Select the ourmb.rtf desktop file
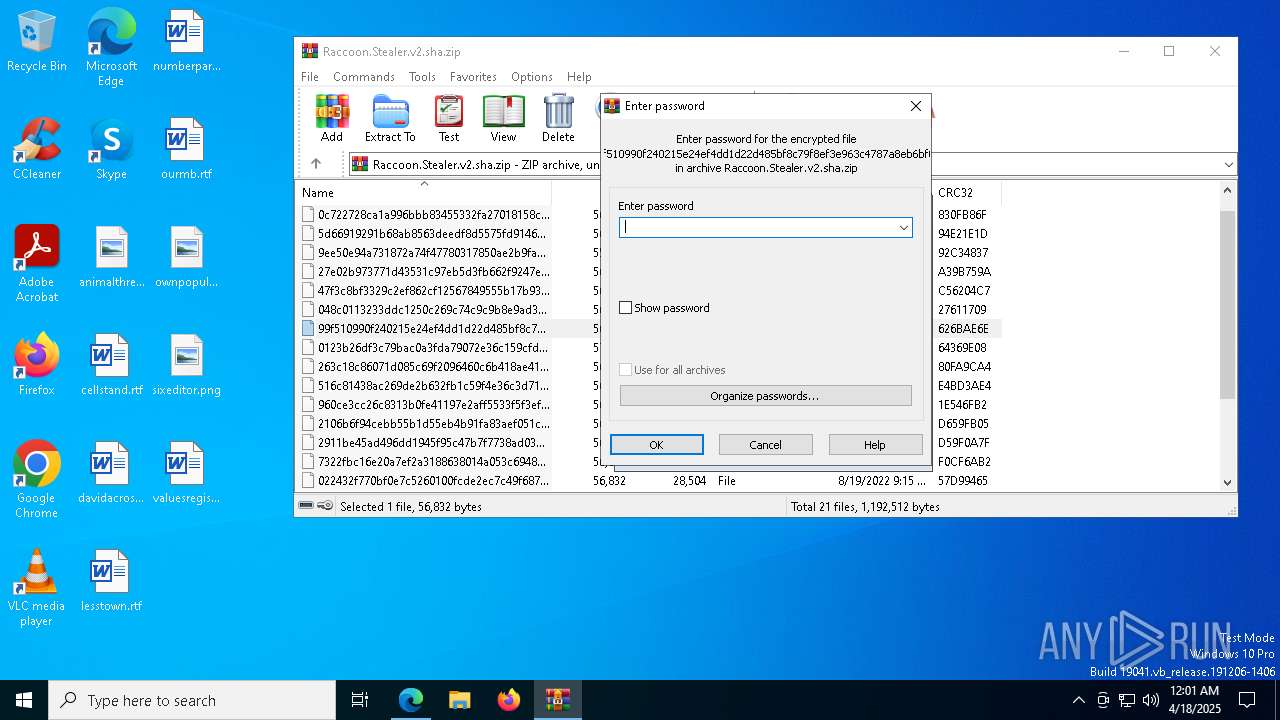 (x=186, y=149)
